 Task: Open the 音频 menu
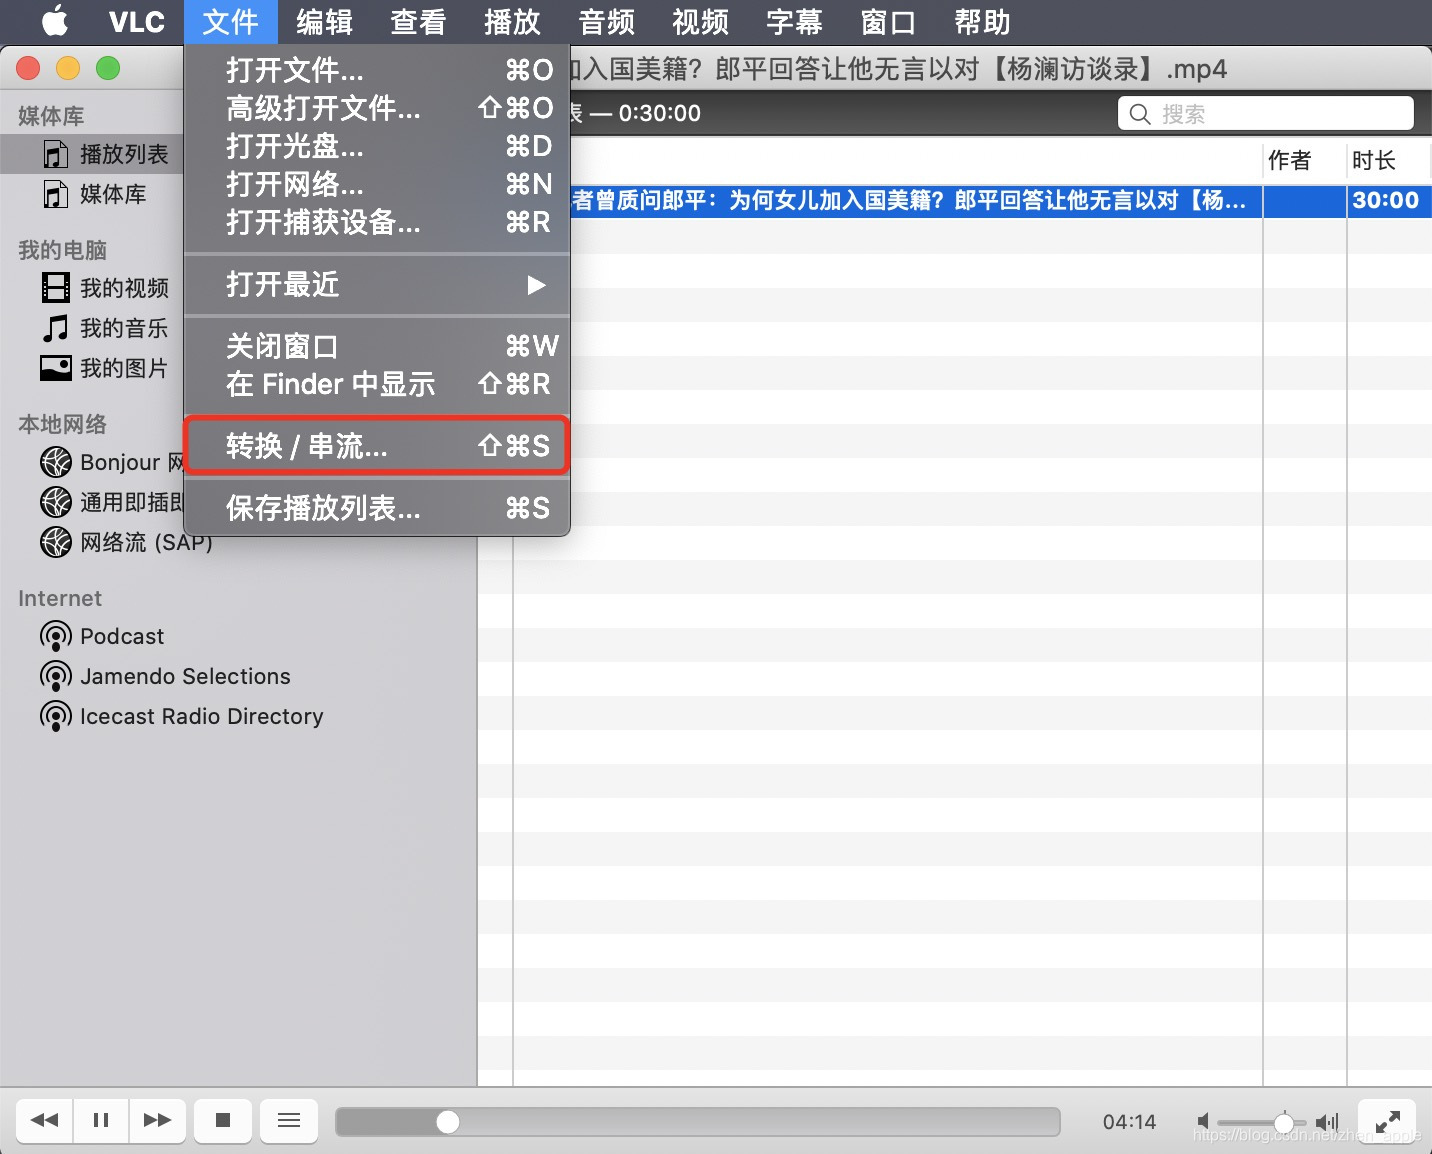(606, 22)
